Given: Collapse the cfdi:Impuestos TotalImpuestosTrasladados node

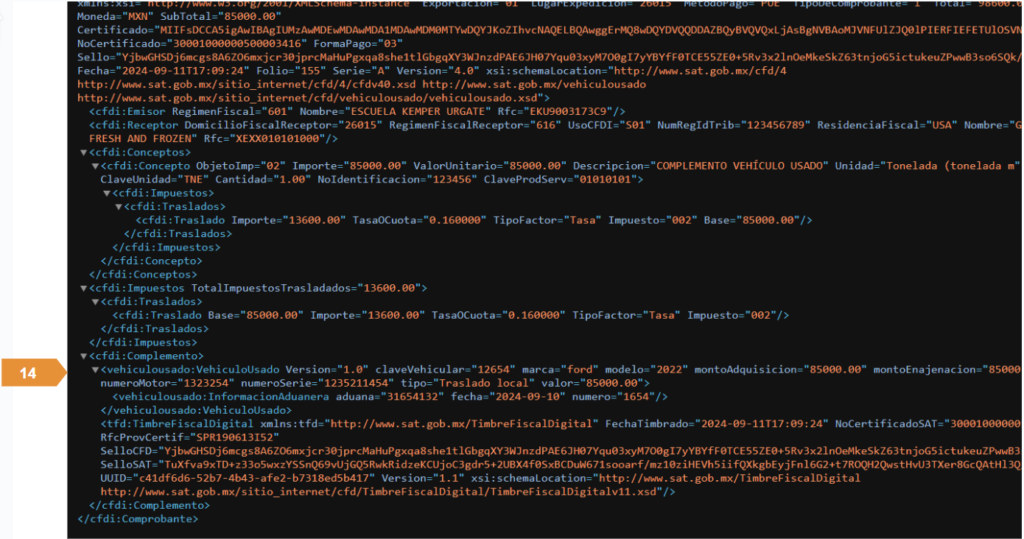Looking at the screenshot, I should click(81, 288).
